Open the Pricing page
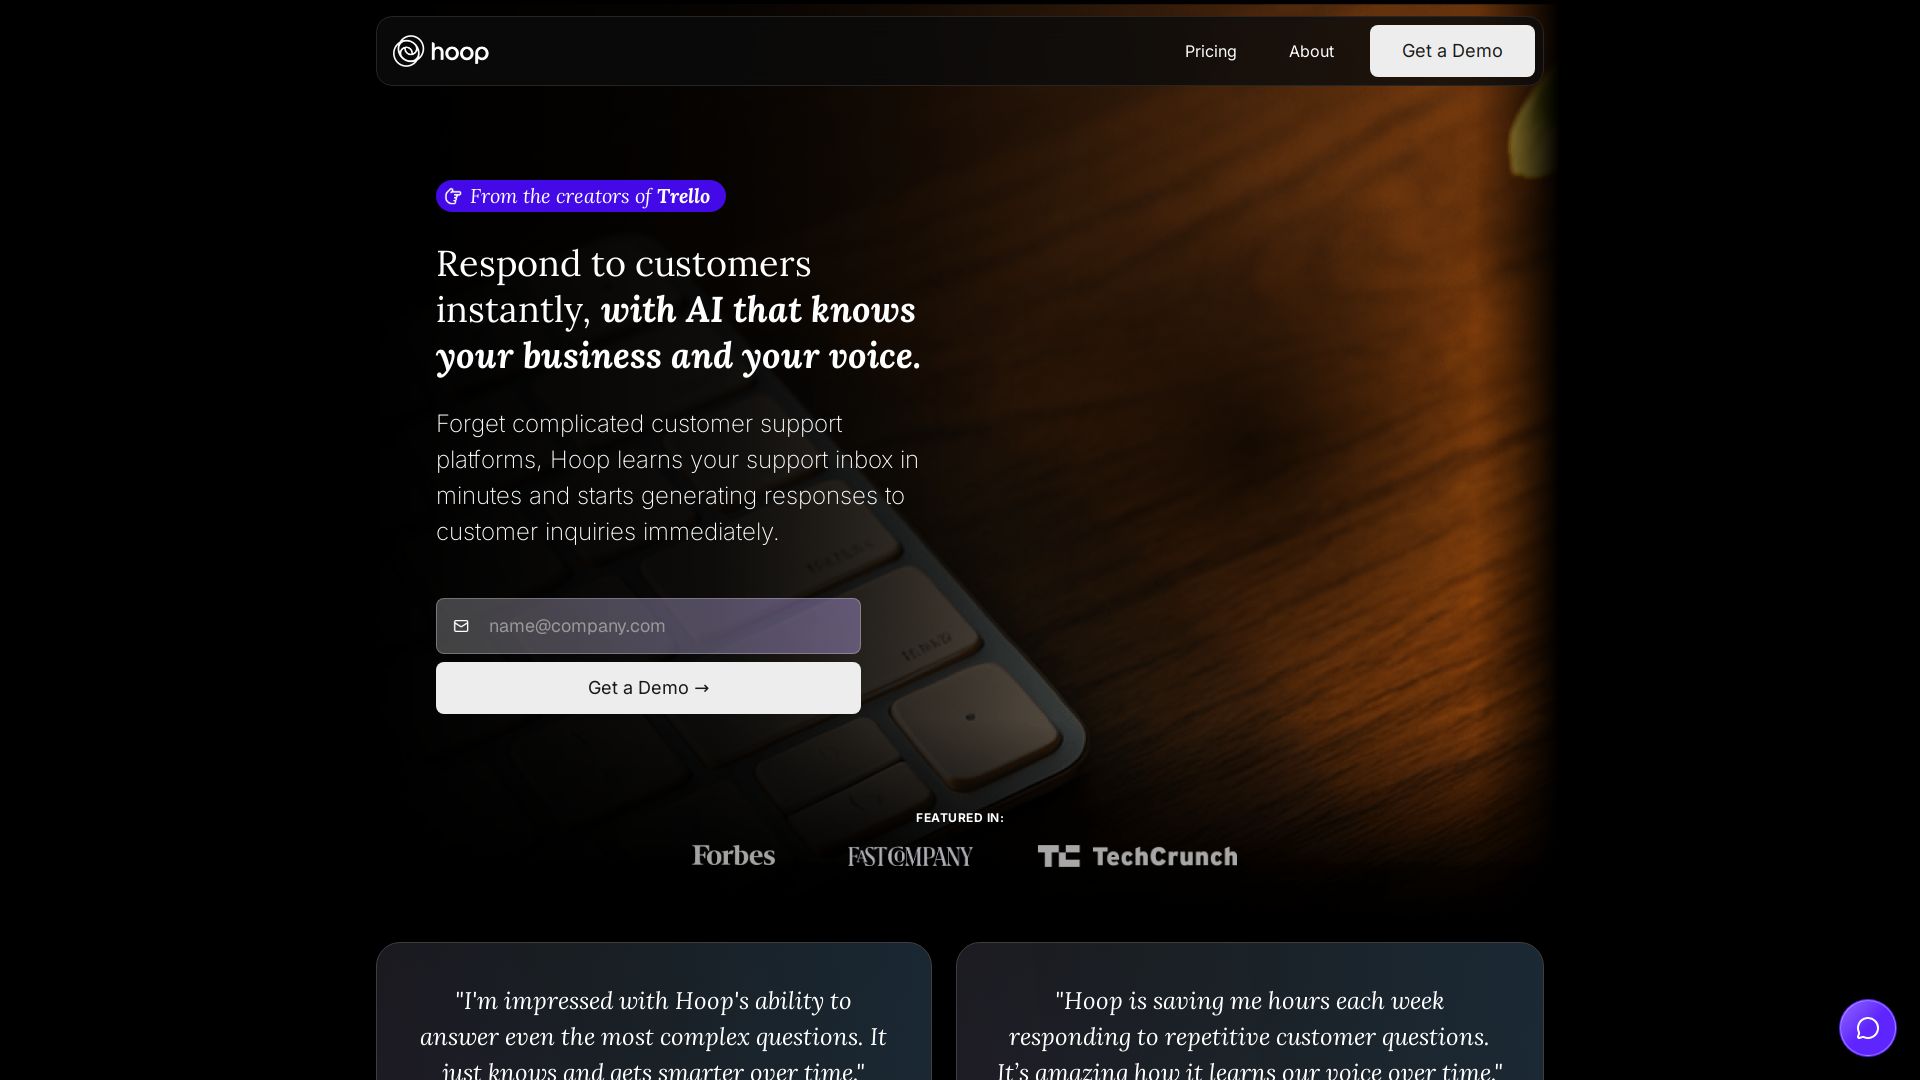 pos(1210,51)
